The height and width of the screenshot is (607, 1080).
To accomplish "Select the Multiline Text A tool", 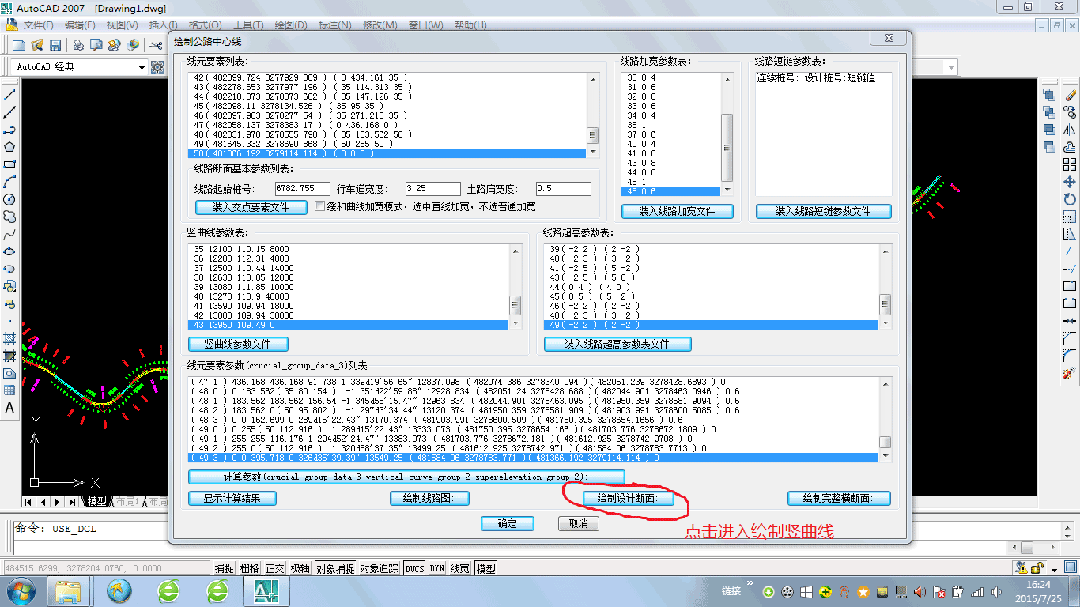I will [10, 407].
